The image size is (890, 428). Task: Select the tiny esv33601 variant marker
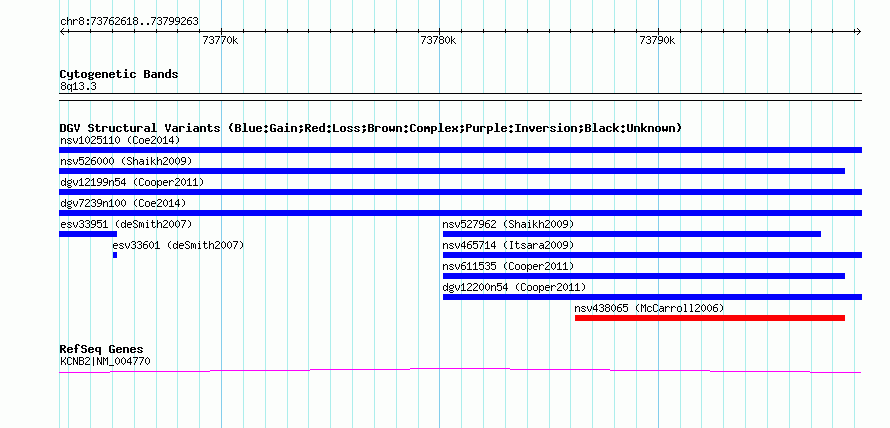[x=115, y=255]
